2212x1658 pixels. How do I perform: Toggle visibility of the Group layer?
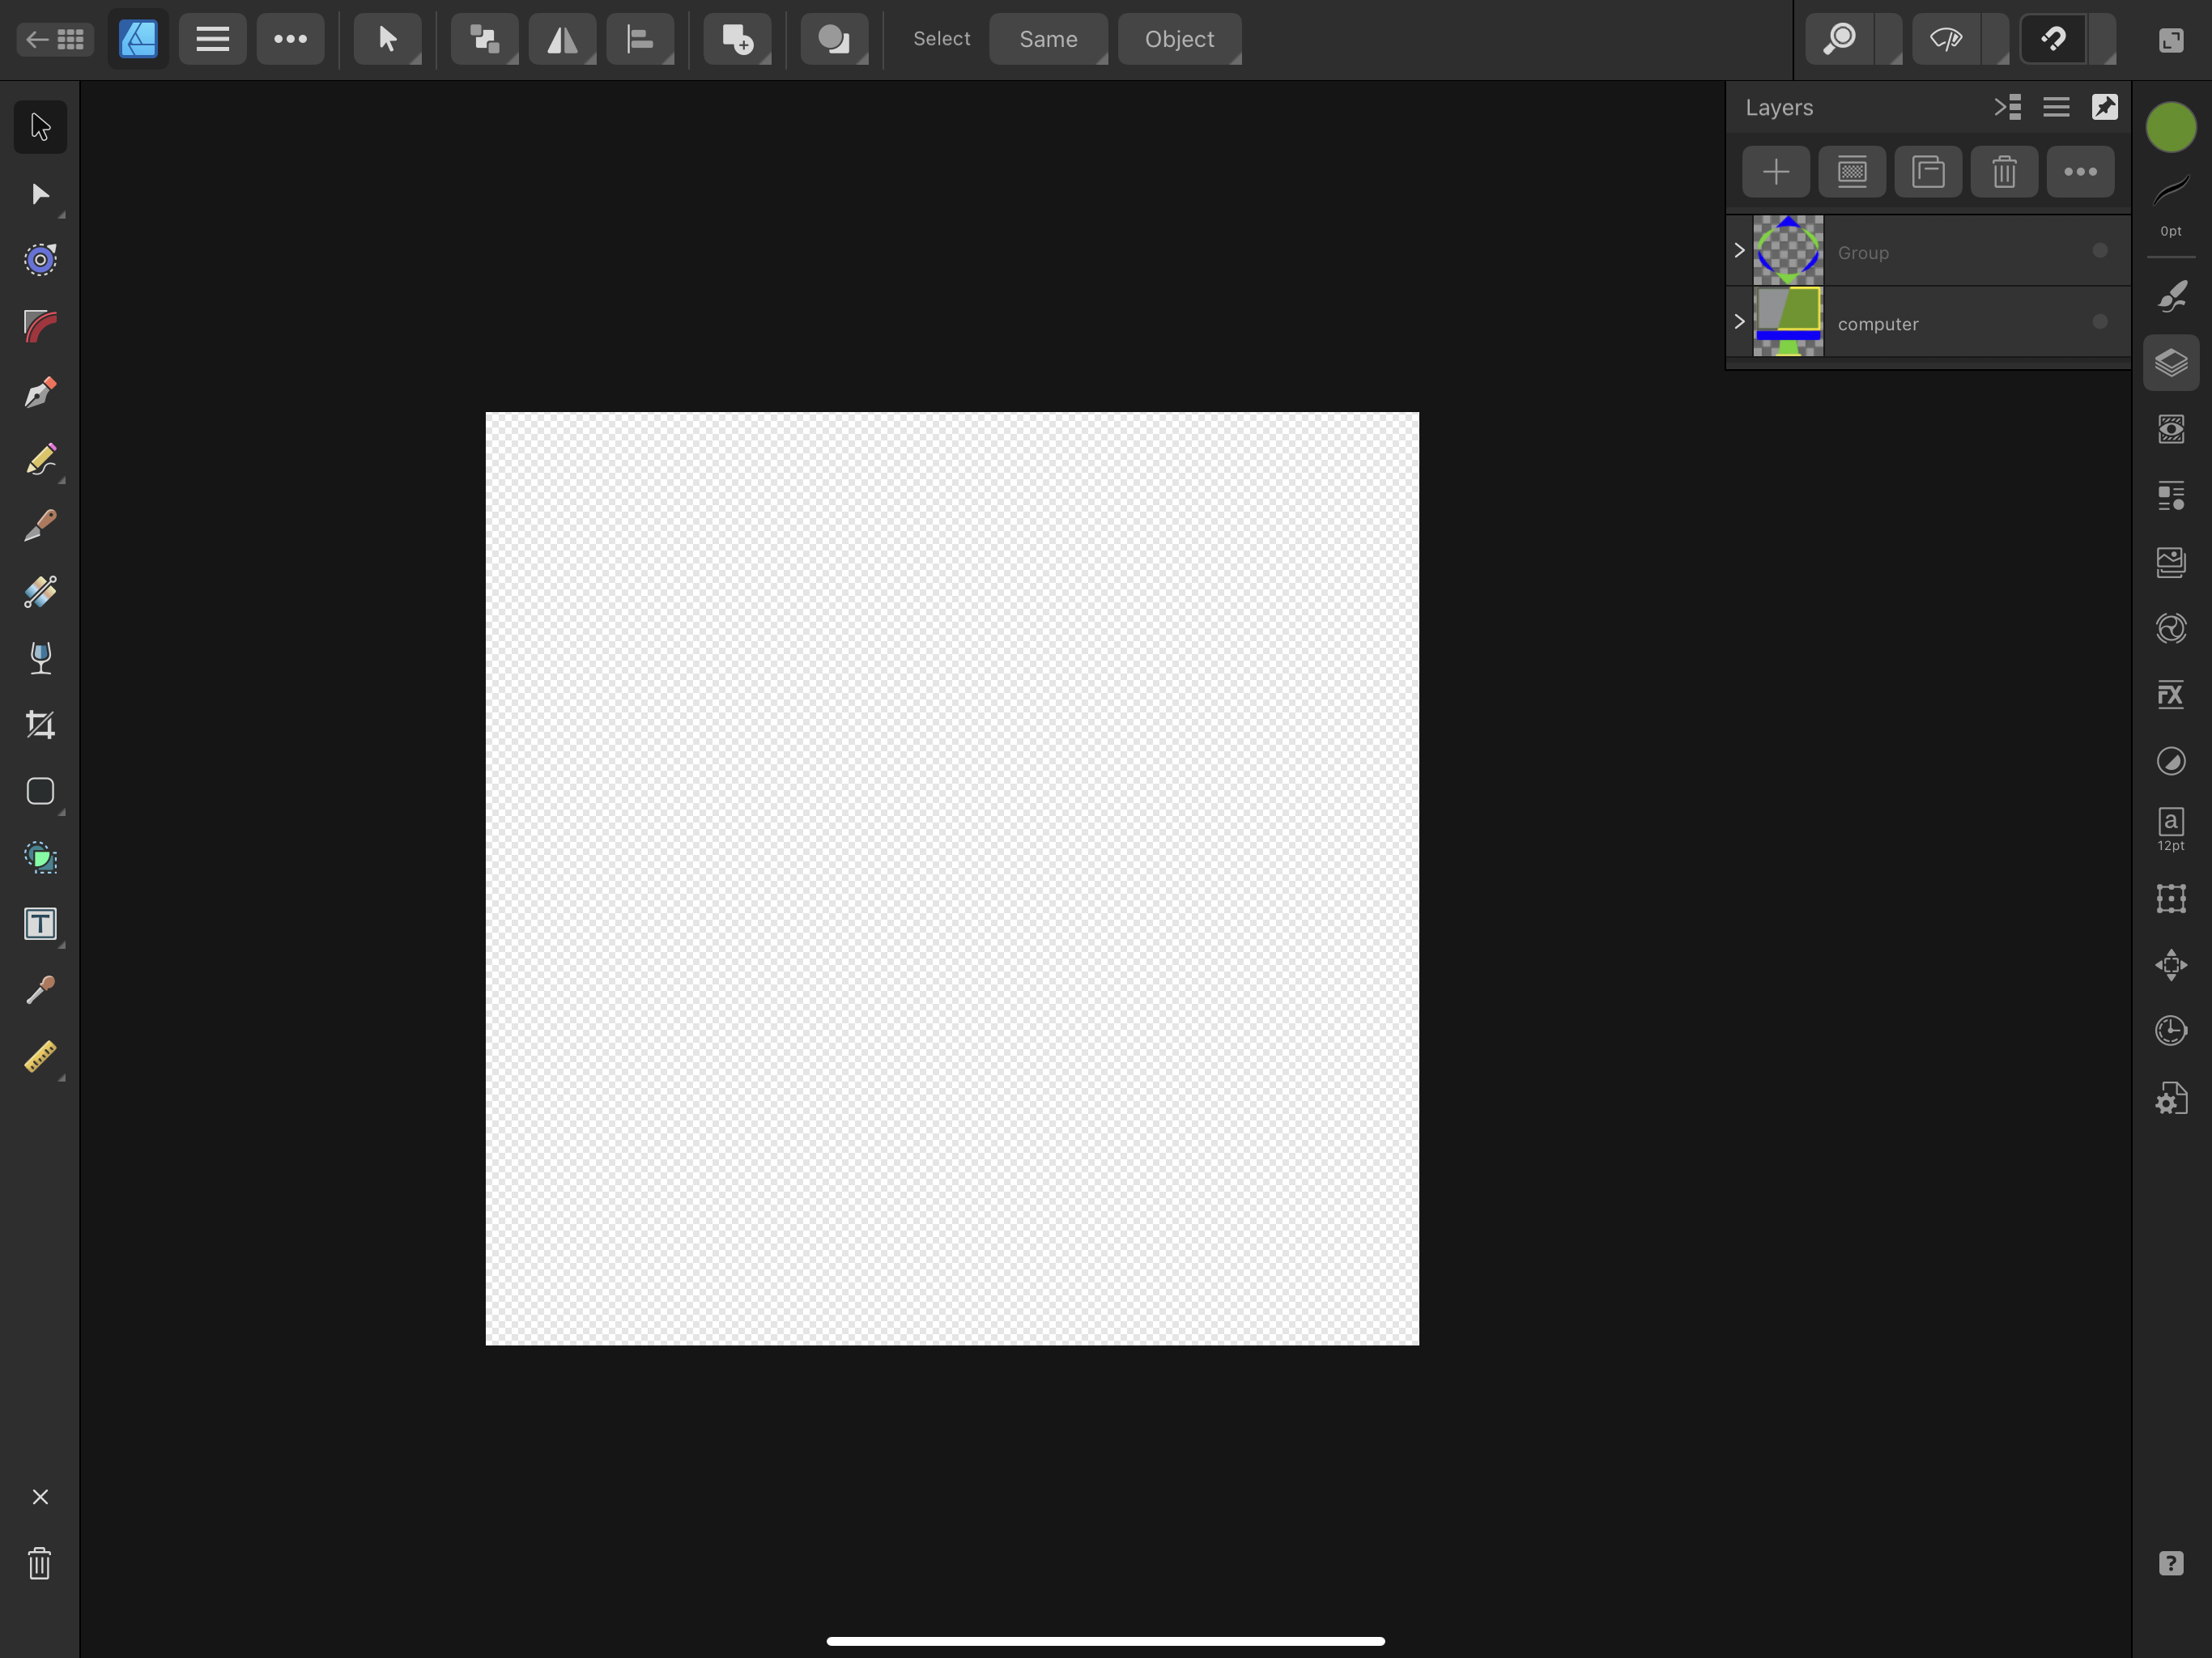[x=2100, y=251]
